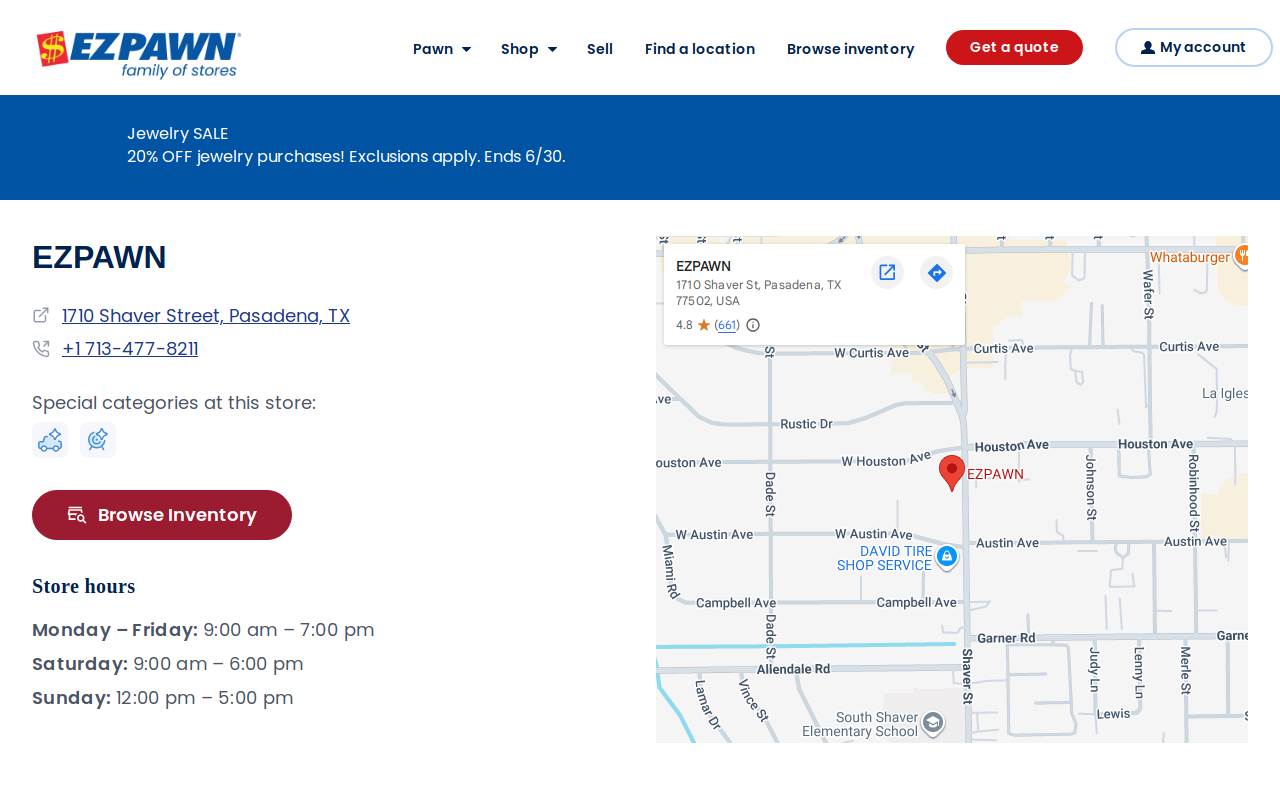Expand the Shop dropdown menu
The width and height of the screenshot is (1280, 800).
pyautogui.click(x=529, y=49)
